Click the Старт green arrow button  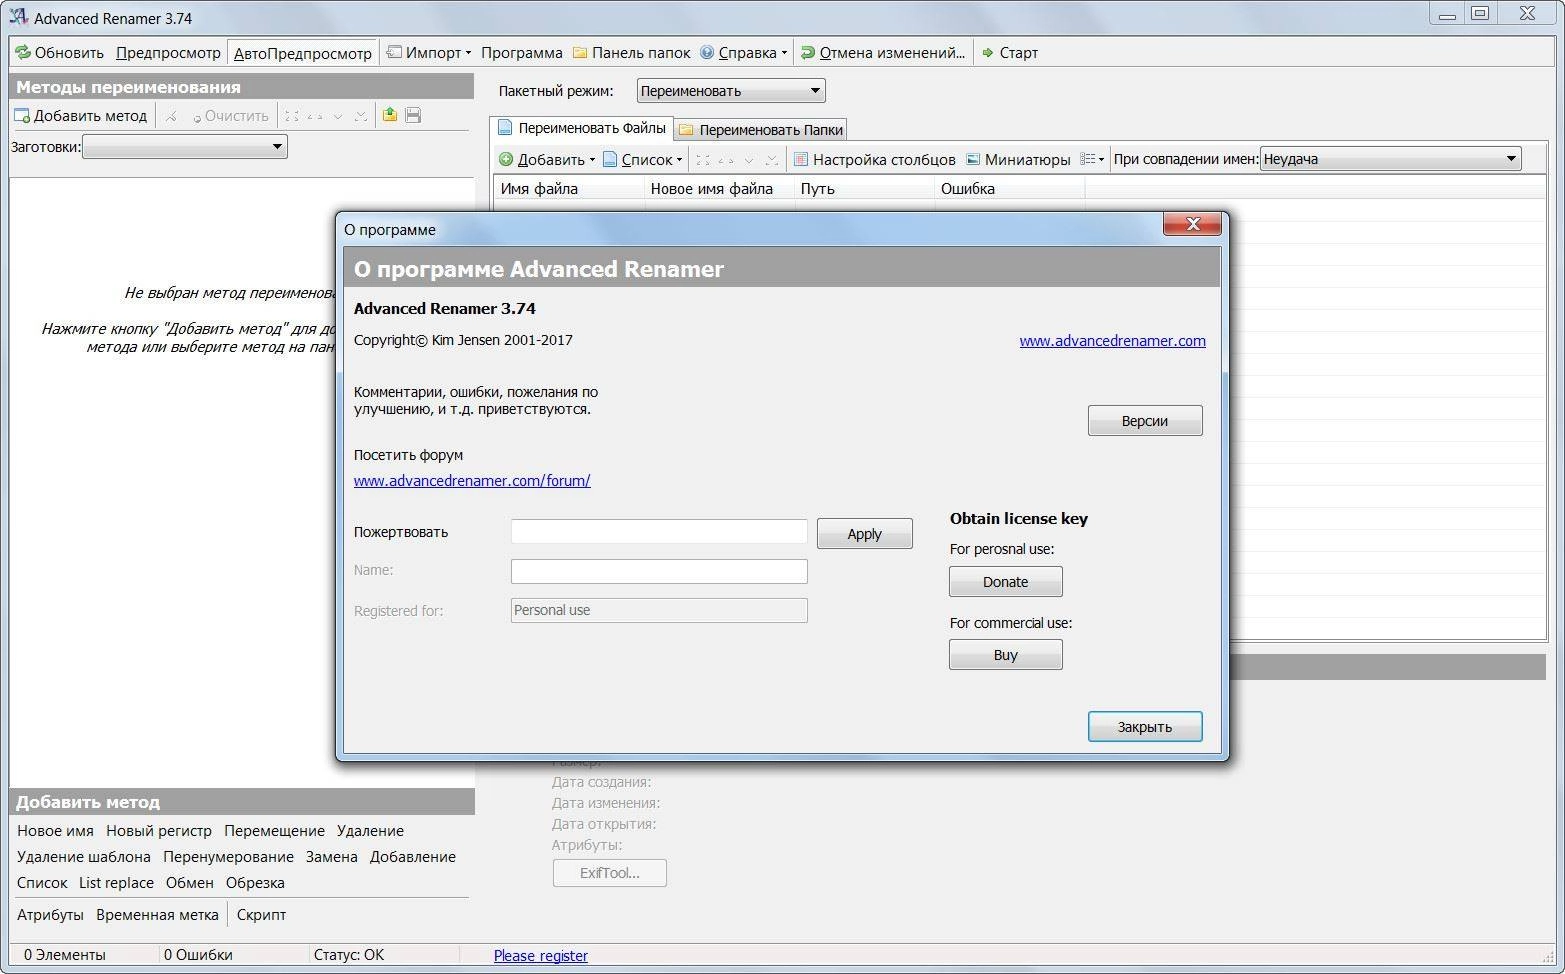1009,53
